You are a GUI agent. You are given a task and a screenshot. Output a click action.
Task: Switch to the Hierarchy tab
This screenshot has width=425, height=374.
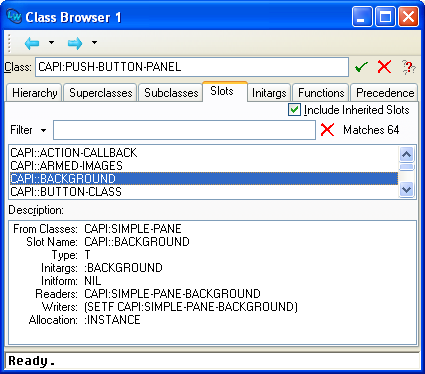[35, 93]
